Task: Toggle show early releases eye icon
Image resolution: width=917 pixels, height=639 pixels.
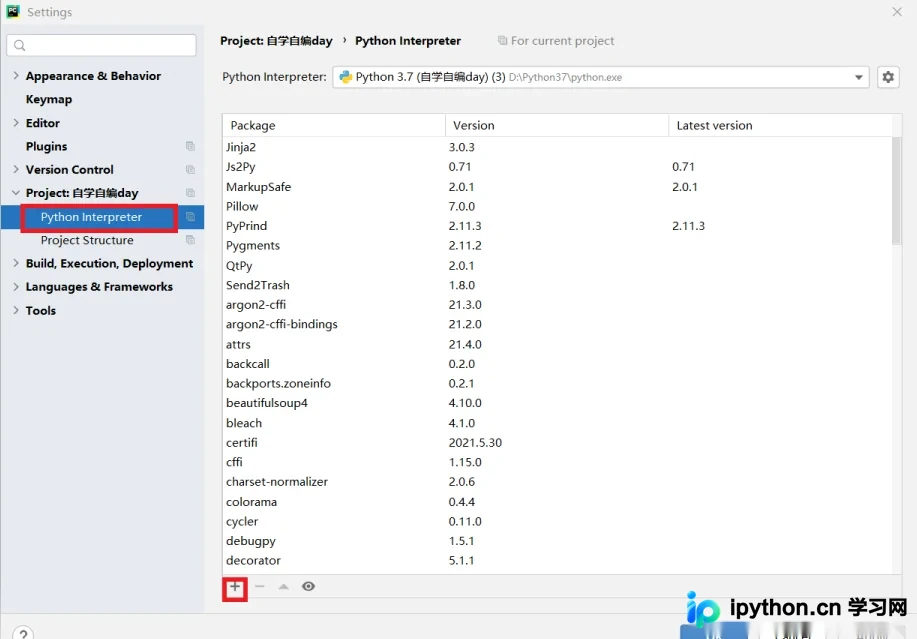Action: tap(308, 586)
